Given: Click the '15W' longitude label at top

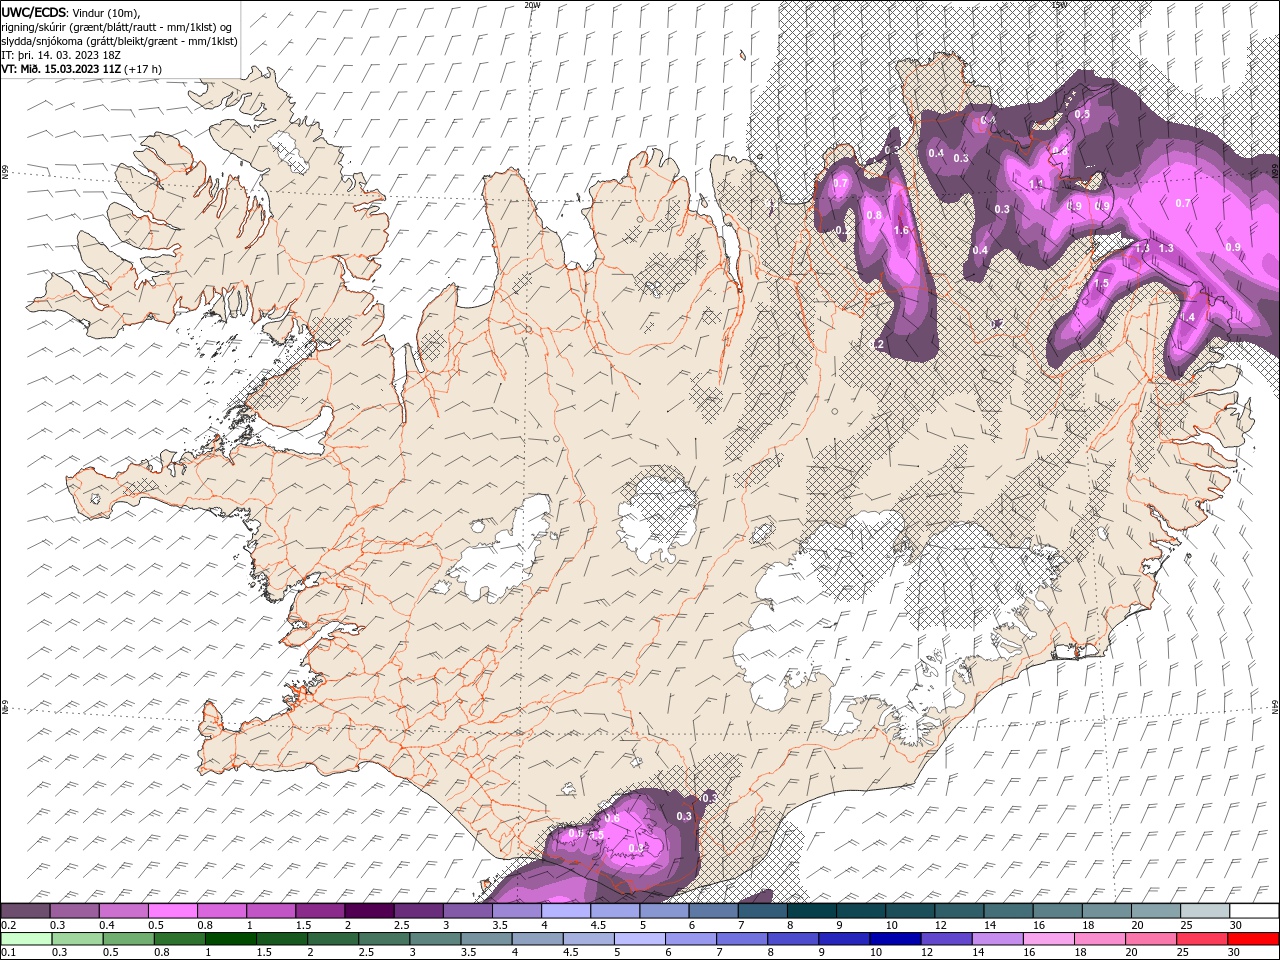Looking at the screenshot, I should pyautogui.click(x=1059, y=5).
